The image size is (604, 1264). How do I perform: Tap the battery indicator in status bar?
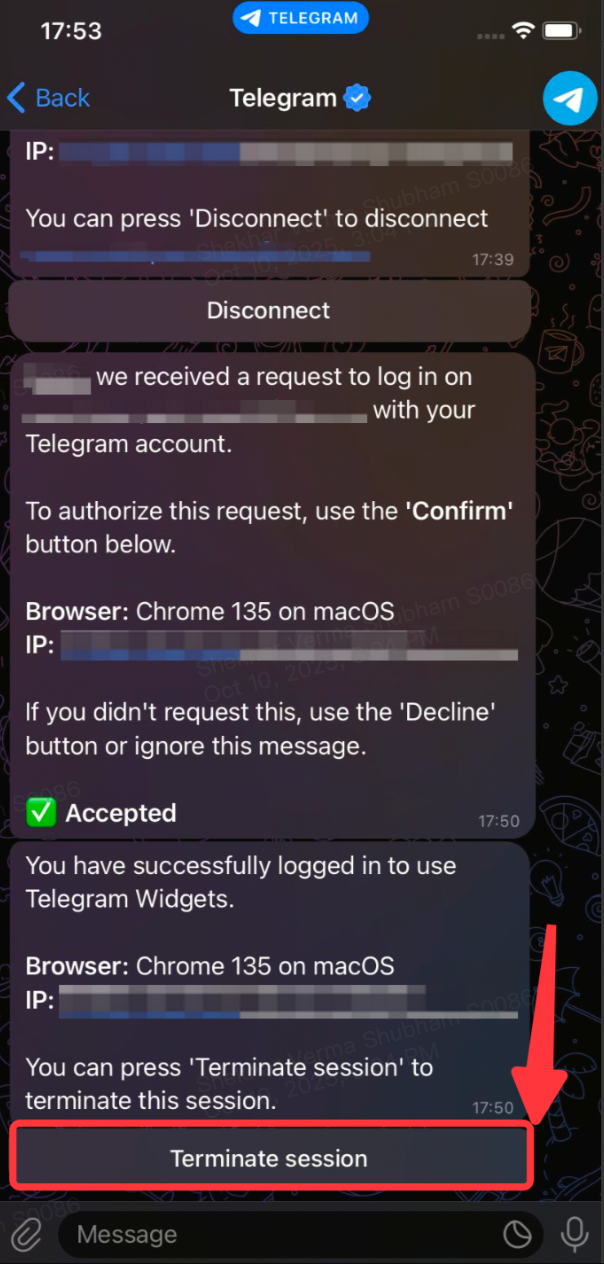(x=563, y=31)
